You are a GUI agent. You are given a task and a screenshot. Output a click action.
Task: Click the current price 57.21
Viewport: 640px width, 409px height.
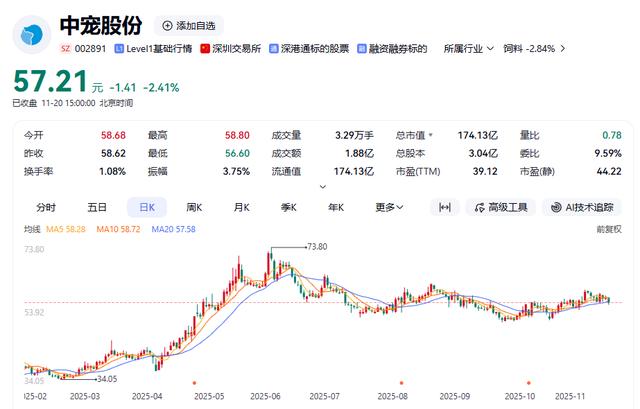(50, 81)
